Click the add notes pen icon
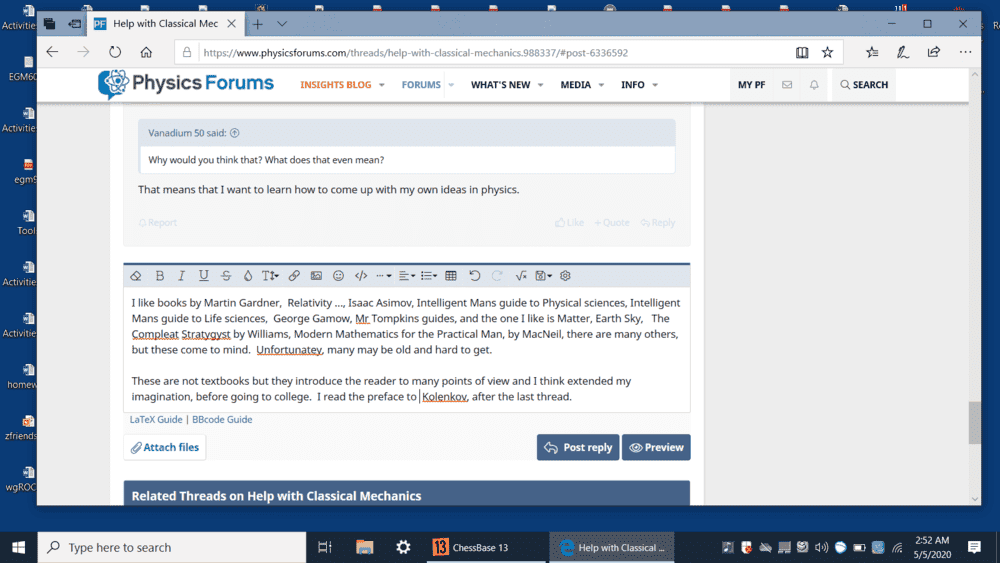 pos(902,53)
